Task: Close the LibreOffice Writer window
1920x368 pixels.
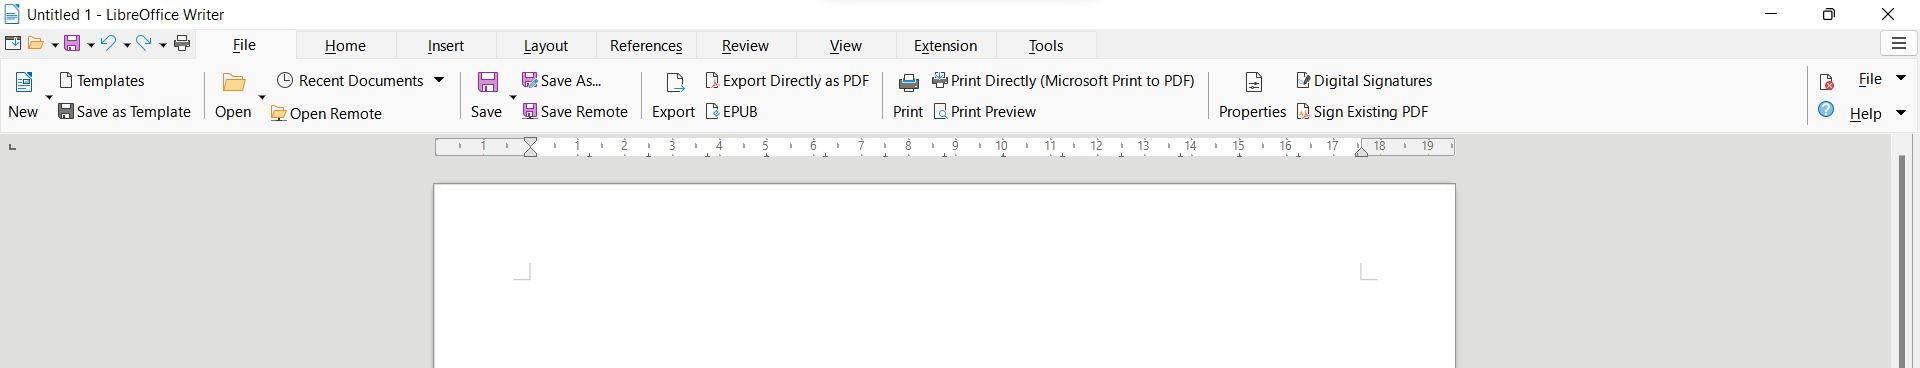Action: [x=1888, y=14]
